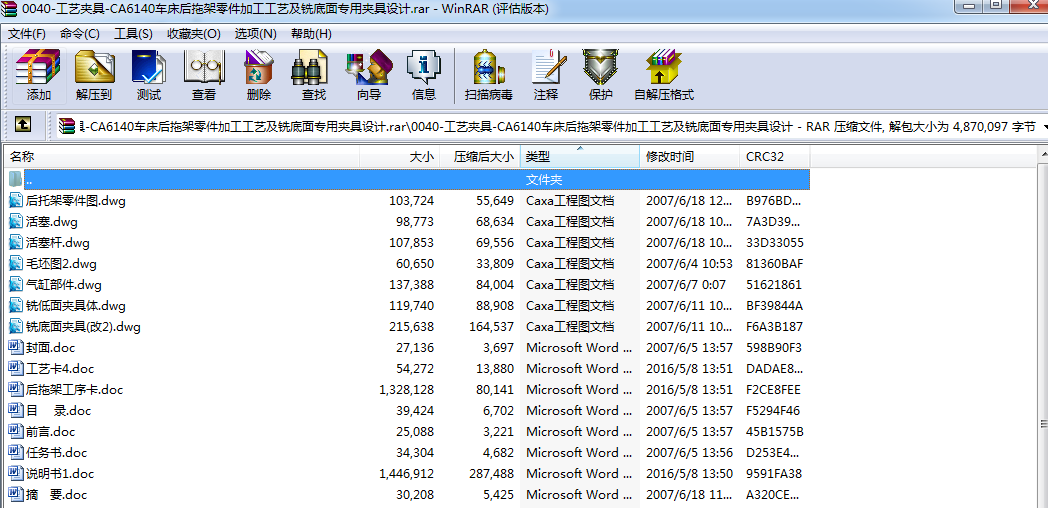Sort by the 类型 column header
The image size is (1048, 508).
(579, 157)
